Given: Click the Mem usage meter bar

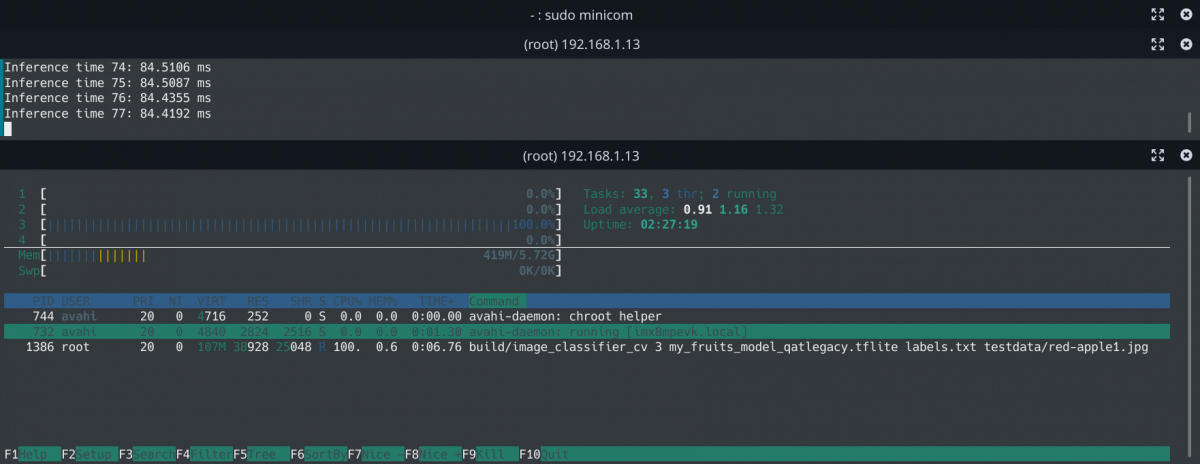Looking at the screenshot, I should pyautogui.click(x=300, y=256).
